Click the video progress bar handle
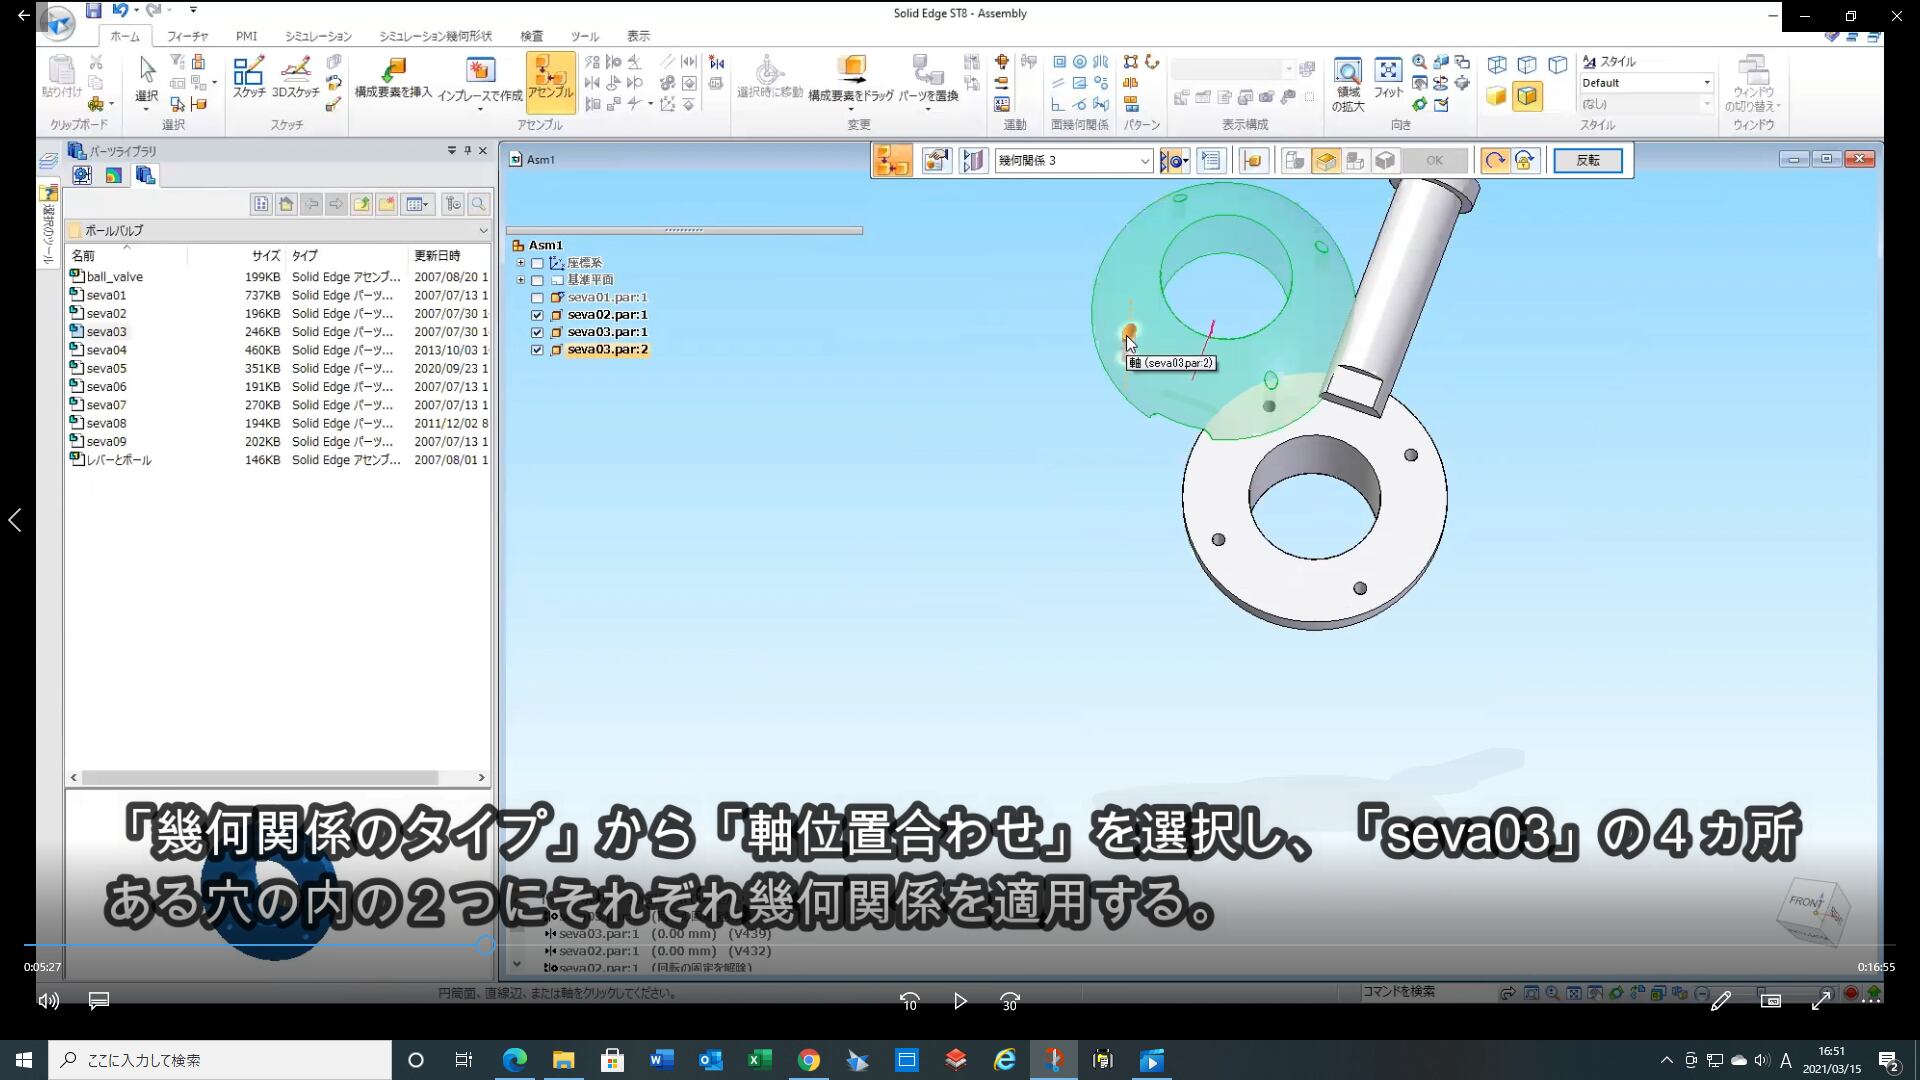Screen dimensions: 1920x1080 (485, 945)
